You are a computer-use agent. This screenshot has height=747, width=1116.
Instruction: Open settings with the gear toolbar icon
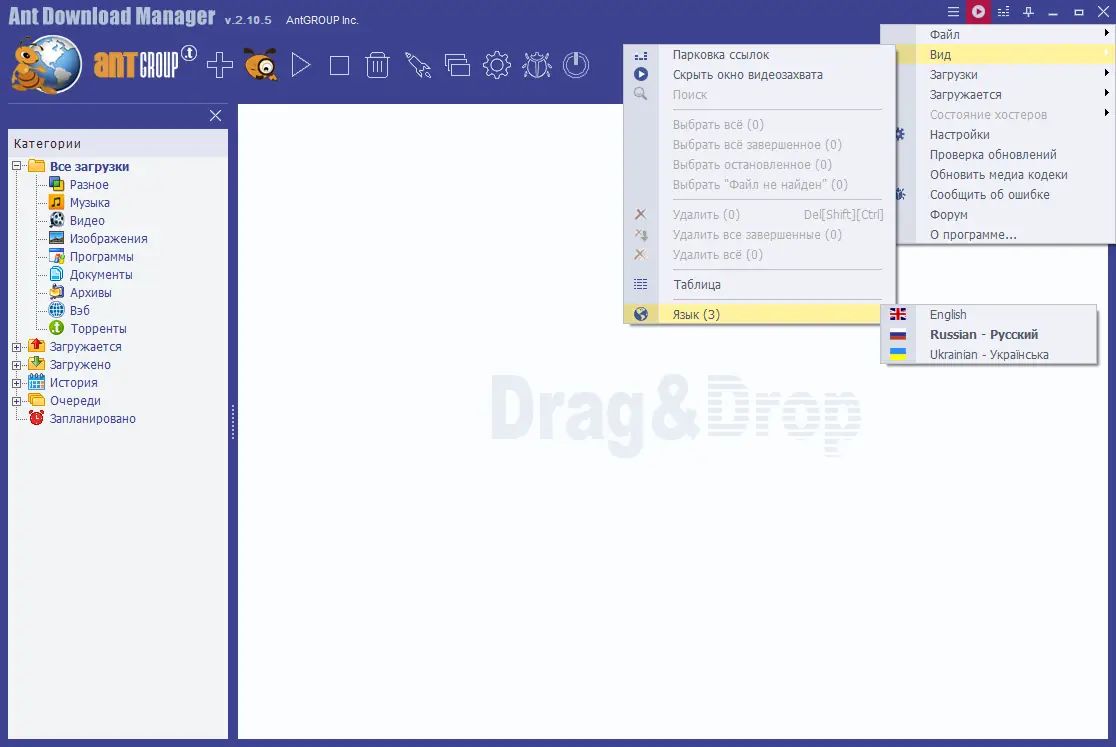(x=497, y=64)
